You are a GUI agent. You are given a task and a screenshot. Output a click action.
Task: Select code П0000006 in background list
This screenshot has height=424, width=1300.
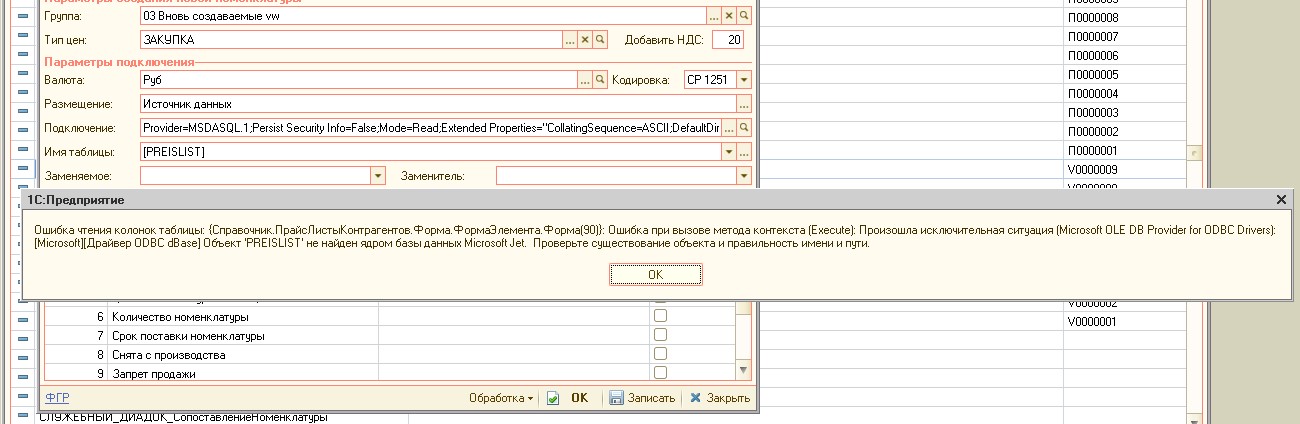point(1093,56)
